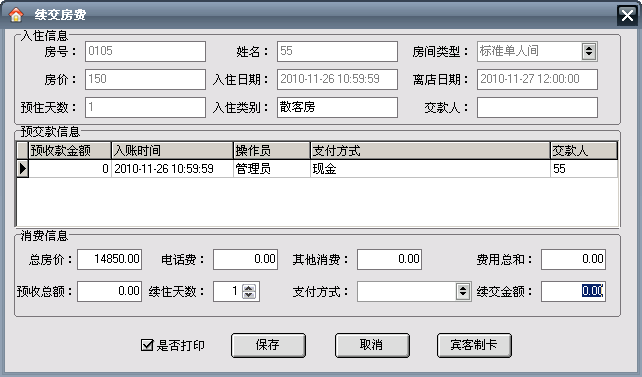
Task: Click the 其他消费 amount field
Action: tap(389, 260)
